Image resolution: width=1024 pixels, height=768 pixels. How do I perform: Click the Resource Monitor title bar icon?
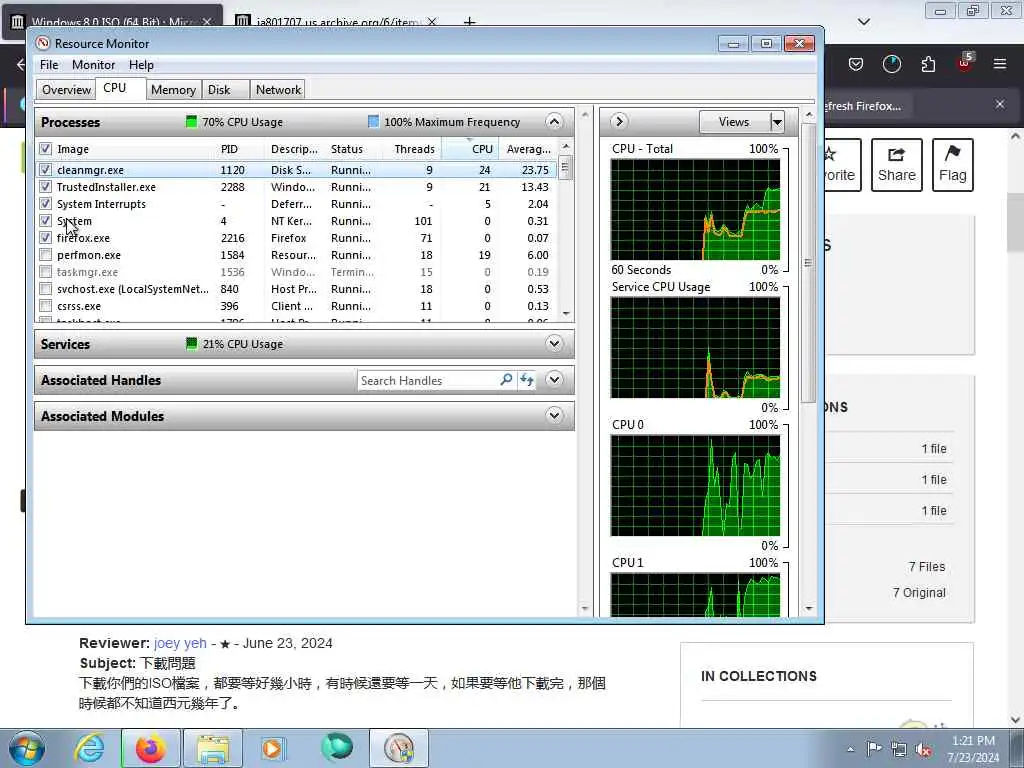[43, 44]
